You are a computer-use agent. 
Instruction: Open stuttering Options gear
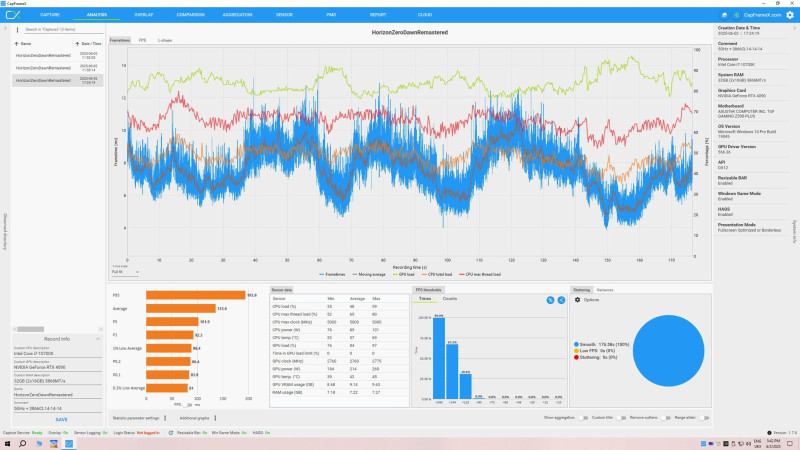[x=578, y=300]
